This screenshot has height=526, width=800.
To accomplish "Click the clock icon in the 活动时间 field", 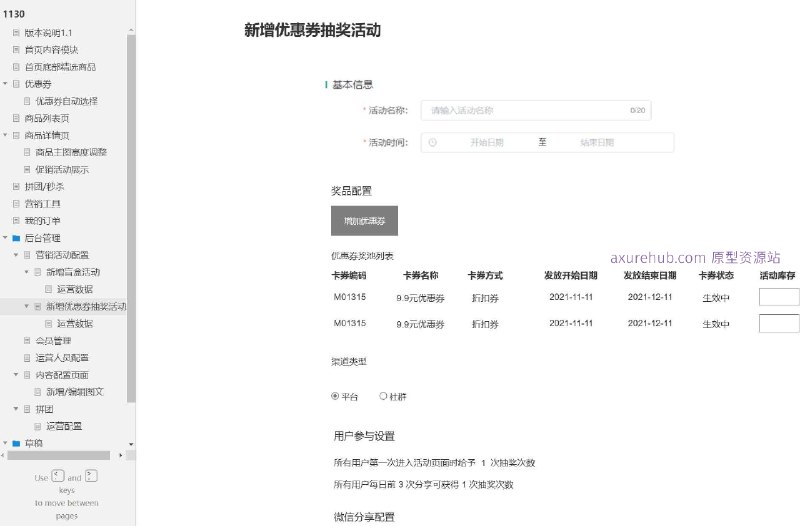I will 432,142.
